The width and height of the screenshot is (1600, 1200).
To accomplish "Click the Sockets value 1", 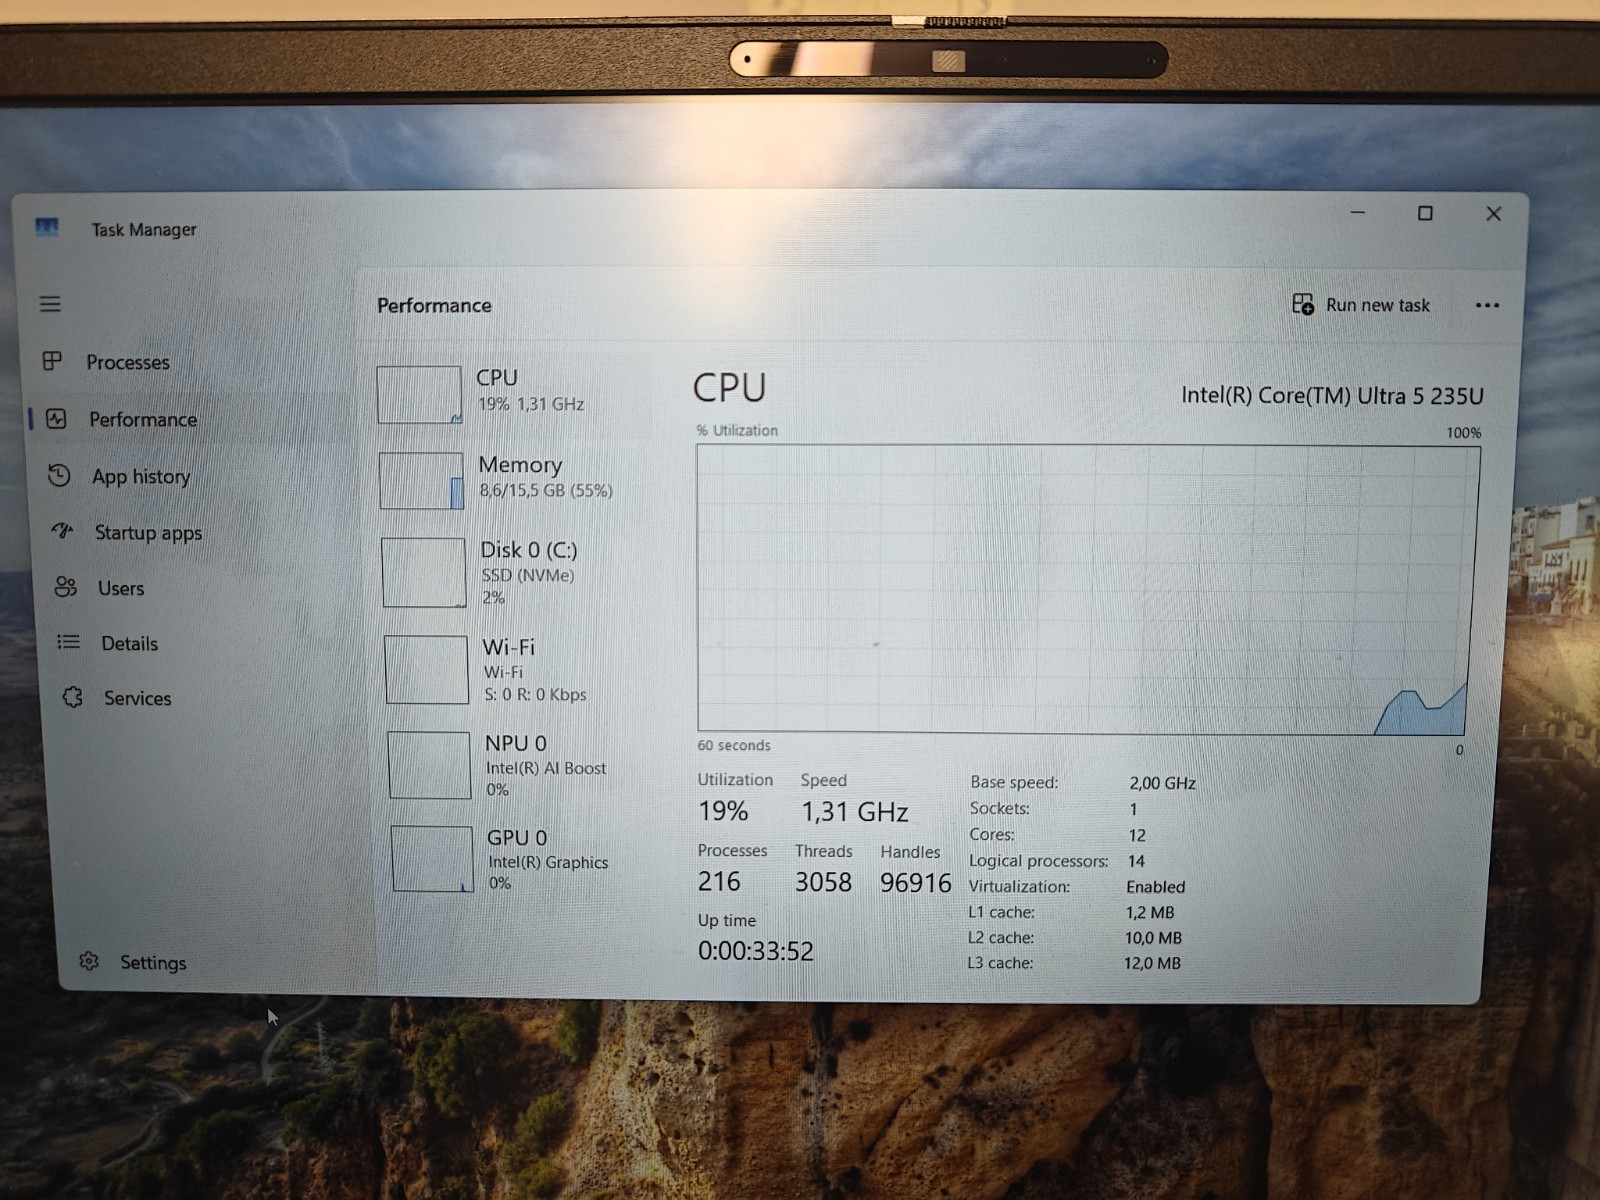I will [x=1133, y=809].
